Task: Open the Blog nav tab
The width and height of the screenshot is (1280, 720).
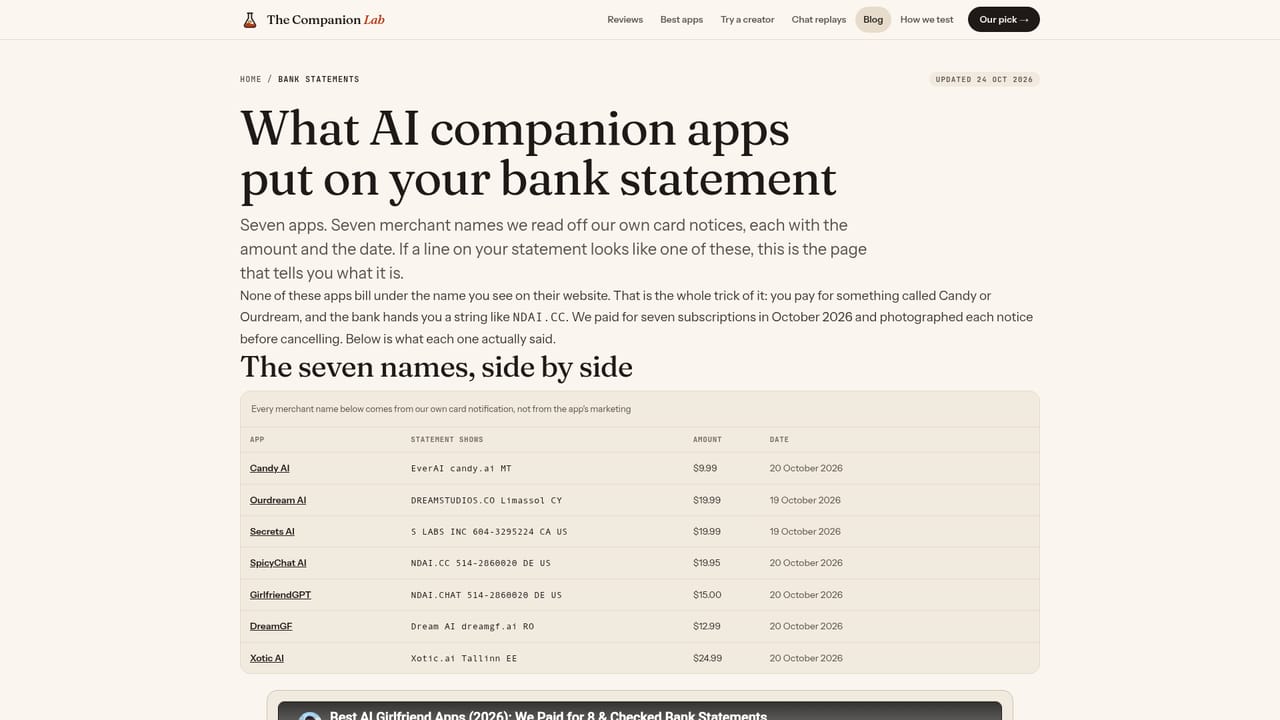Action: (873, 19)
